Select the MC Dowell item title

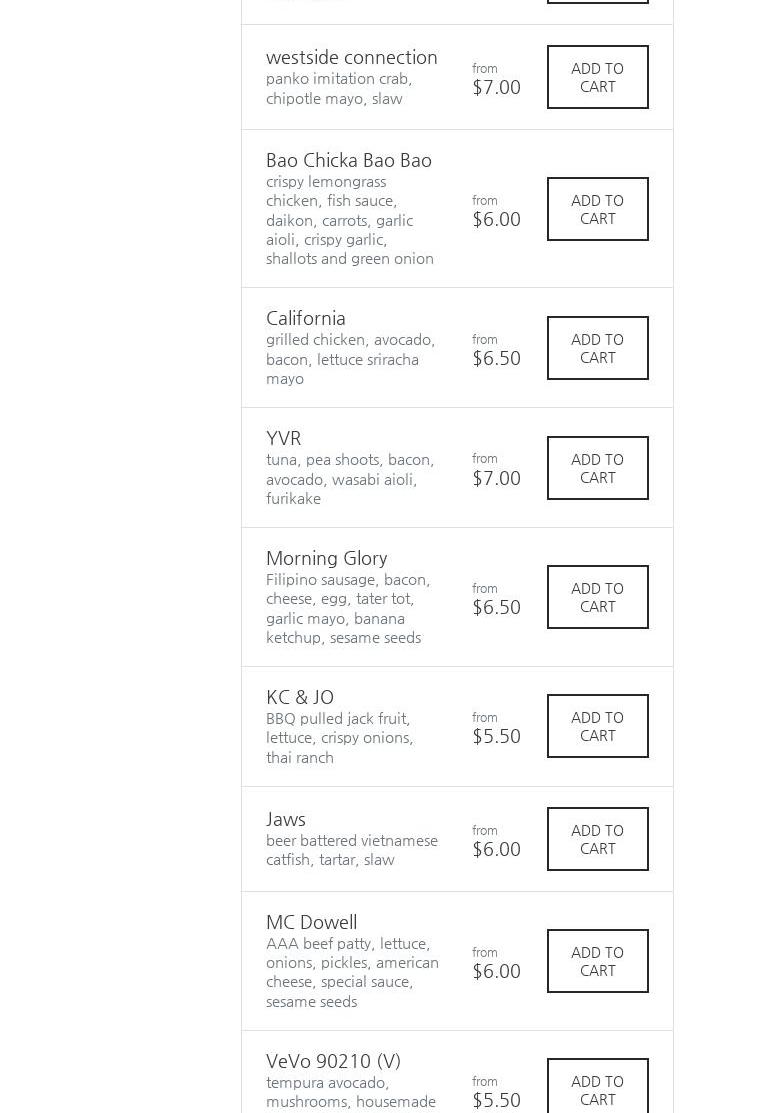311,922
